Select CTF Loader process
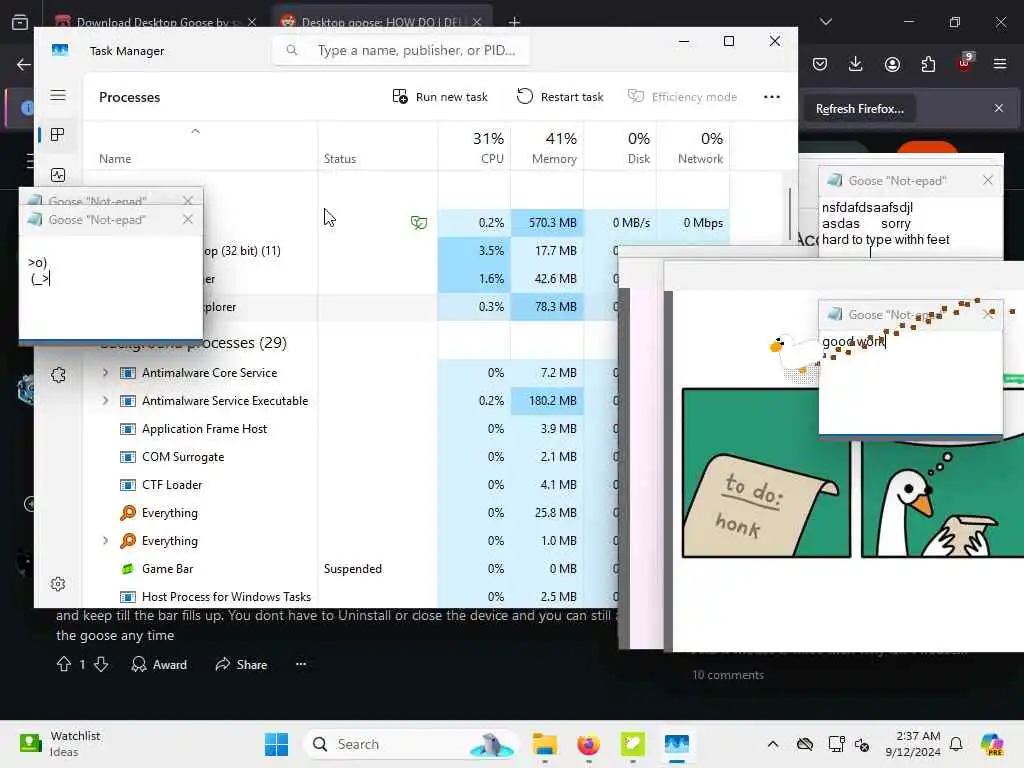 tap(172, 485)
